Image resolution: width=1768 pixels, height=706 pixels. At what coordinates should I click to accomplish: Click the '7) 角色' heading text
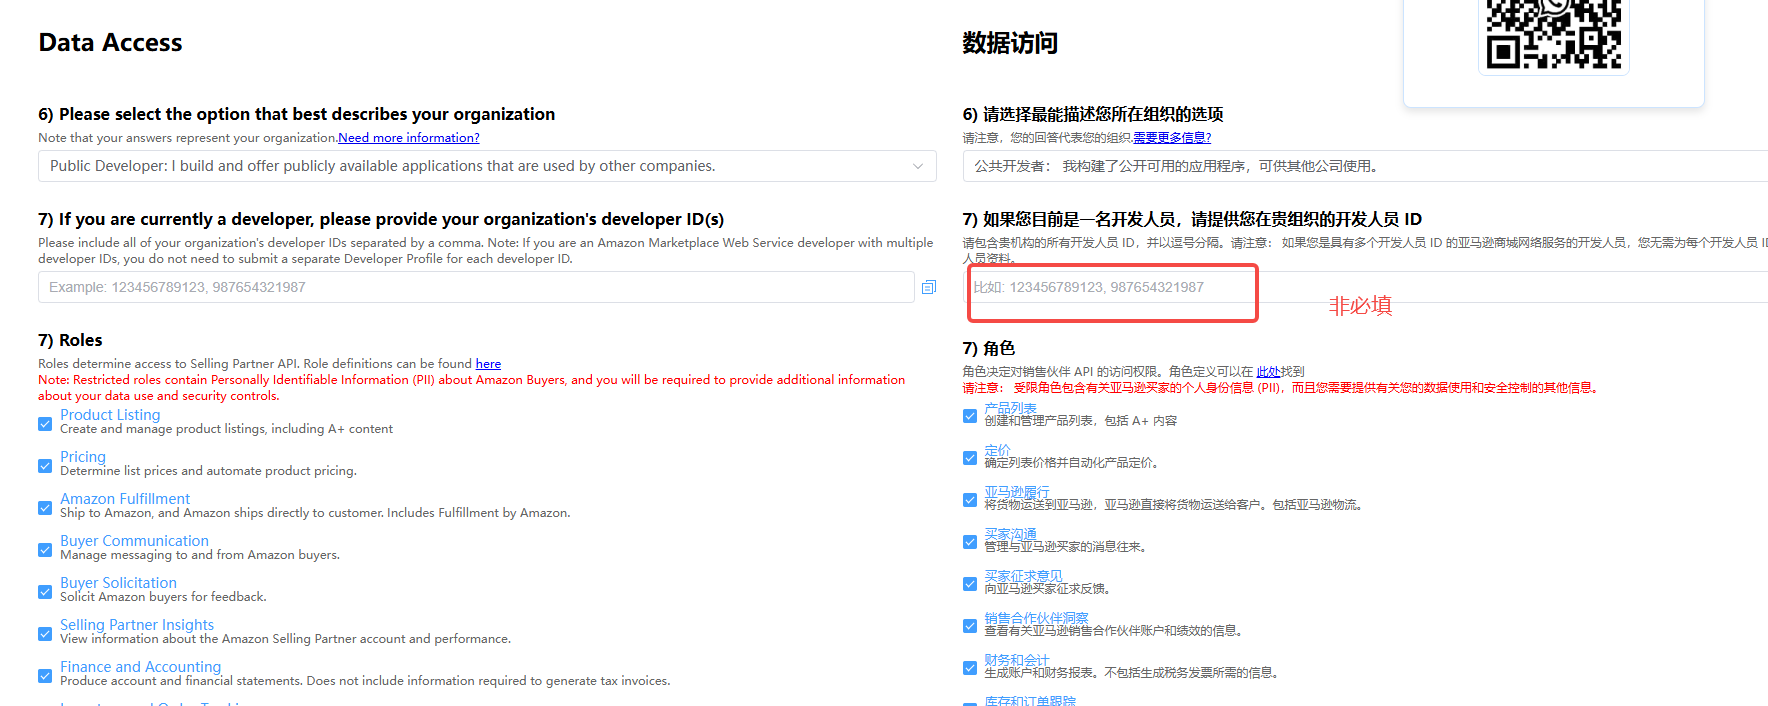pos(989,348)
